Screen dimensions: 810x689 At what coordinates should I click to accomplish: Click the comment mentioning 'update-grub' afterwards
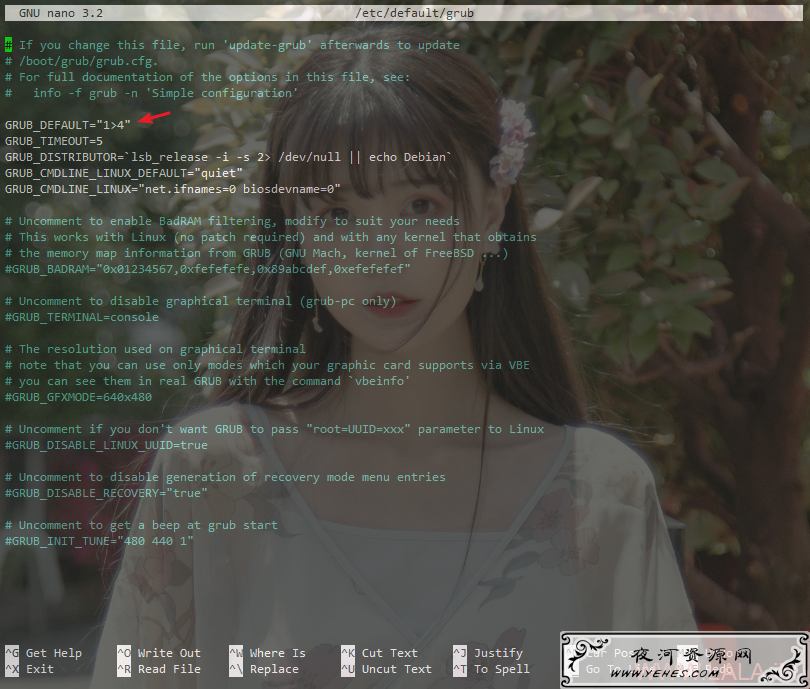tap(232, 45)
